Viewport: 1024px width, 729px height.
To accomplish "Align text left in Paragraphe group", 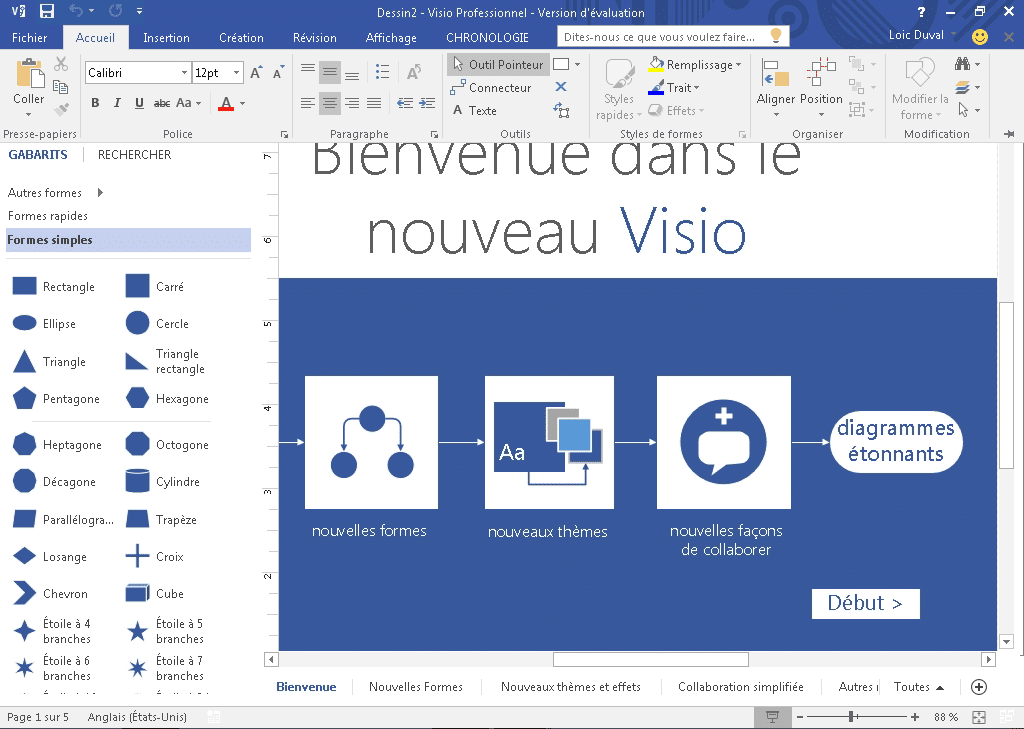I will [x=308, y=103].
